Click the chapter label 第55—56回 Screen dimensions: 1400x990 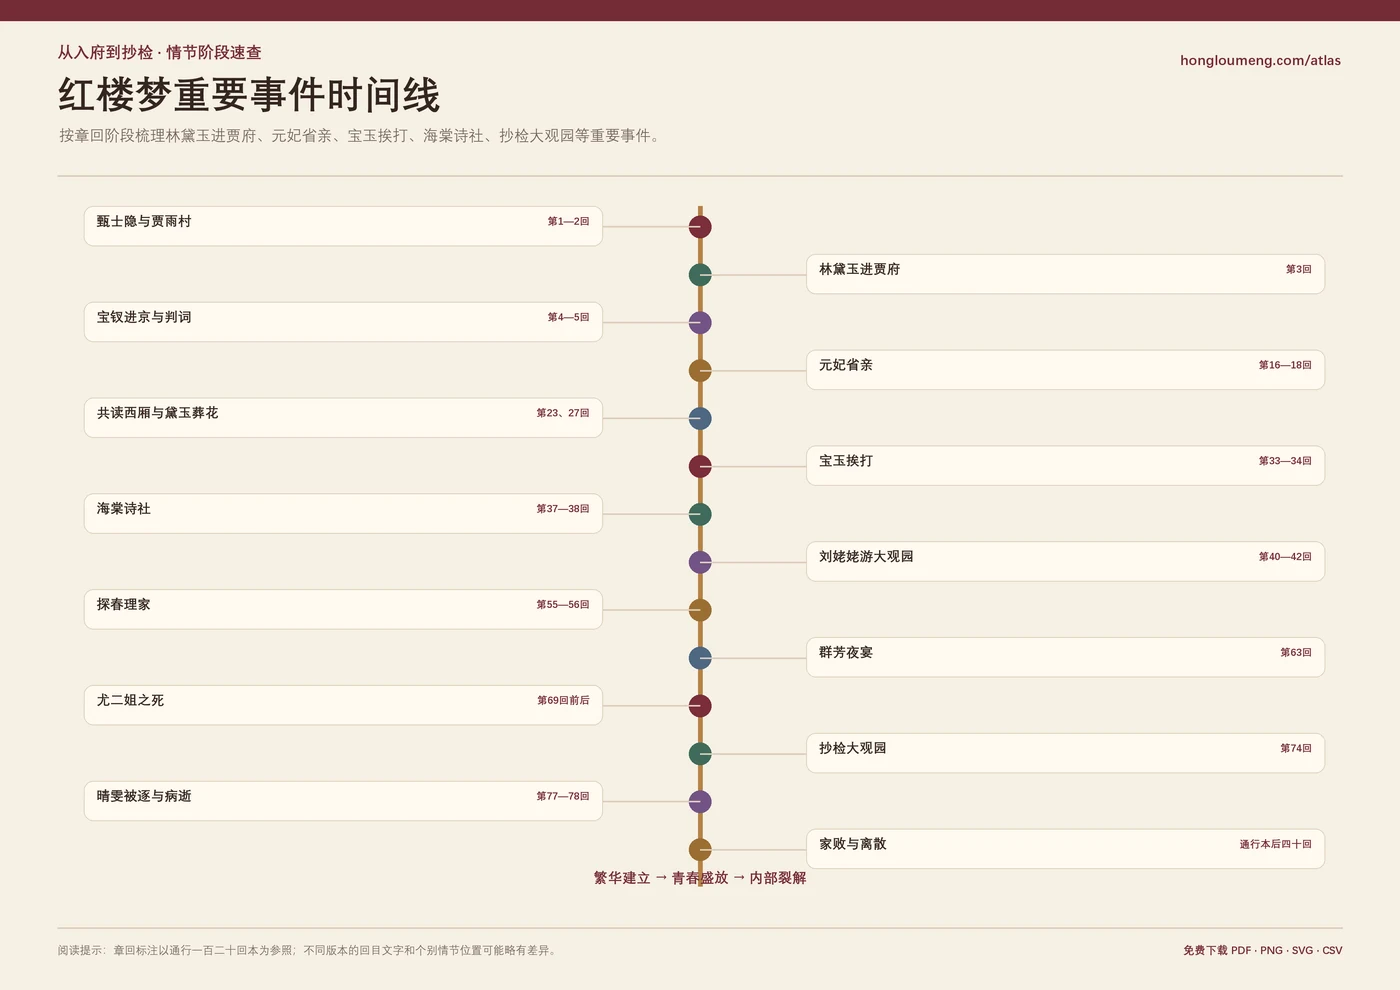[563, 605]
